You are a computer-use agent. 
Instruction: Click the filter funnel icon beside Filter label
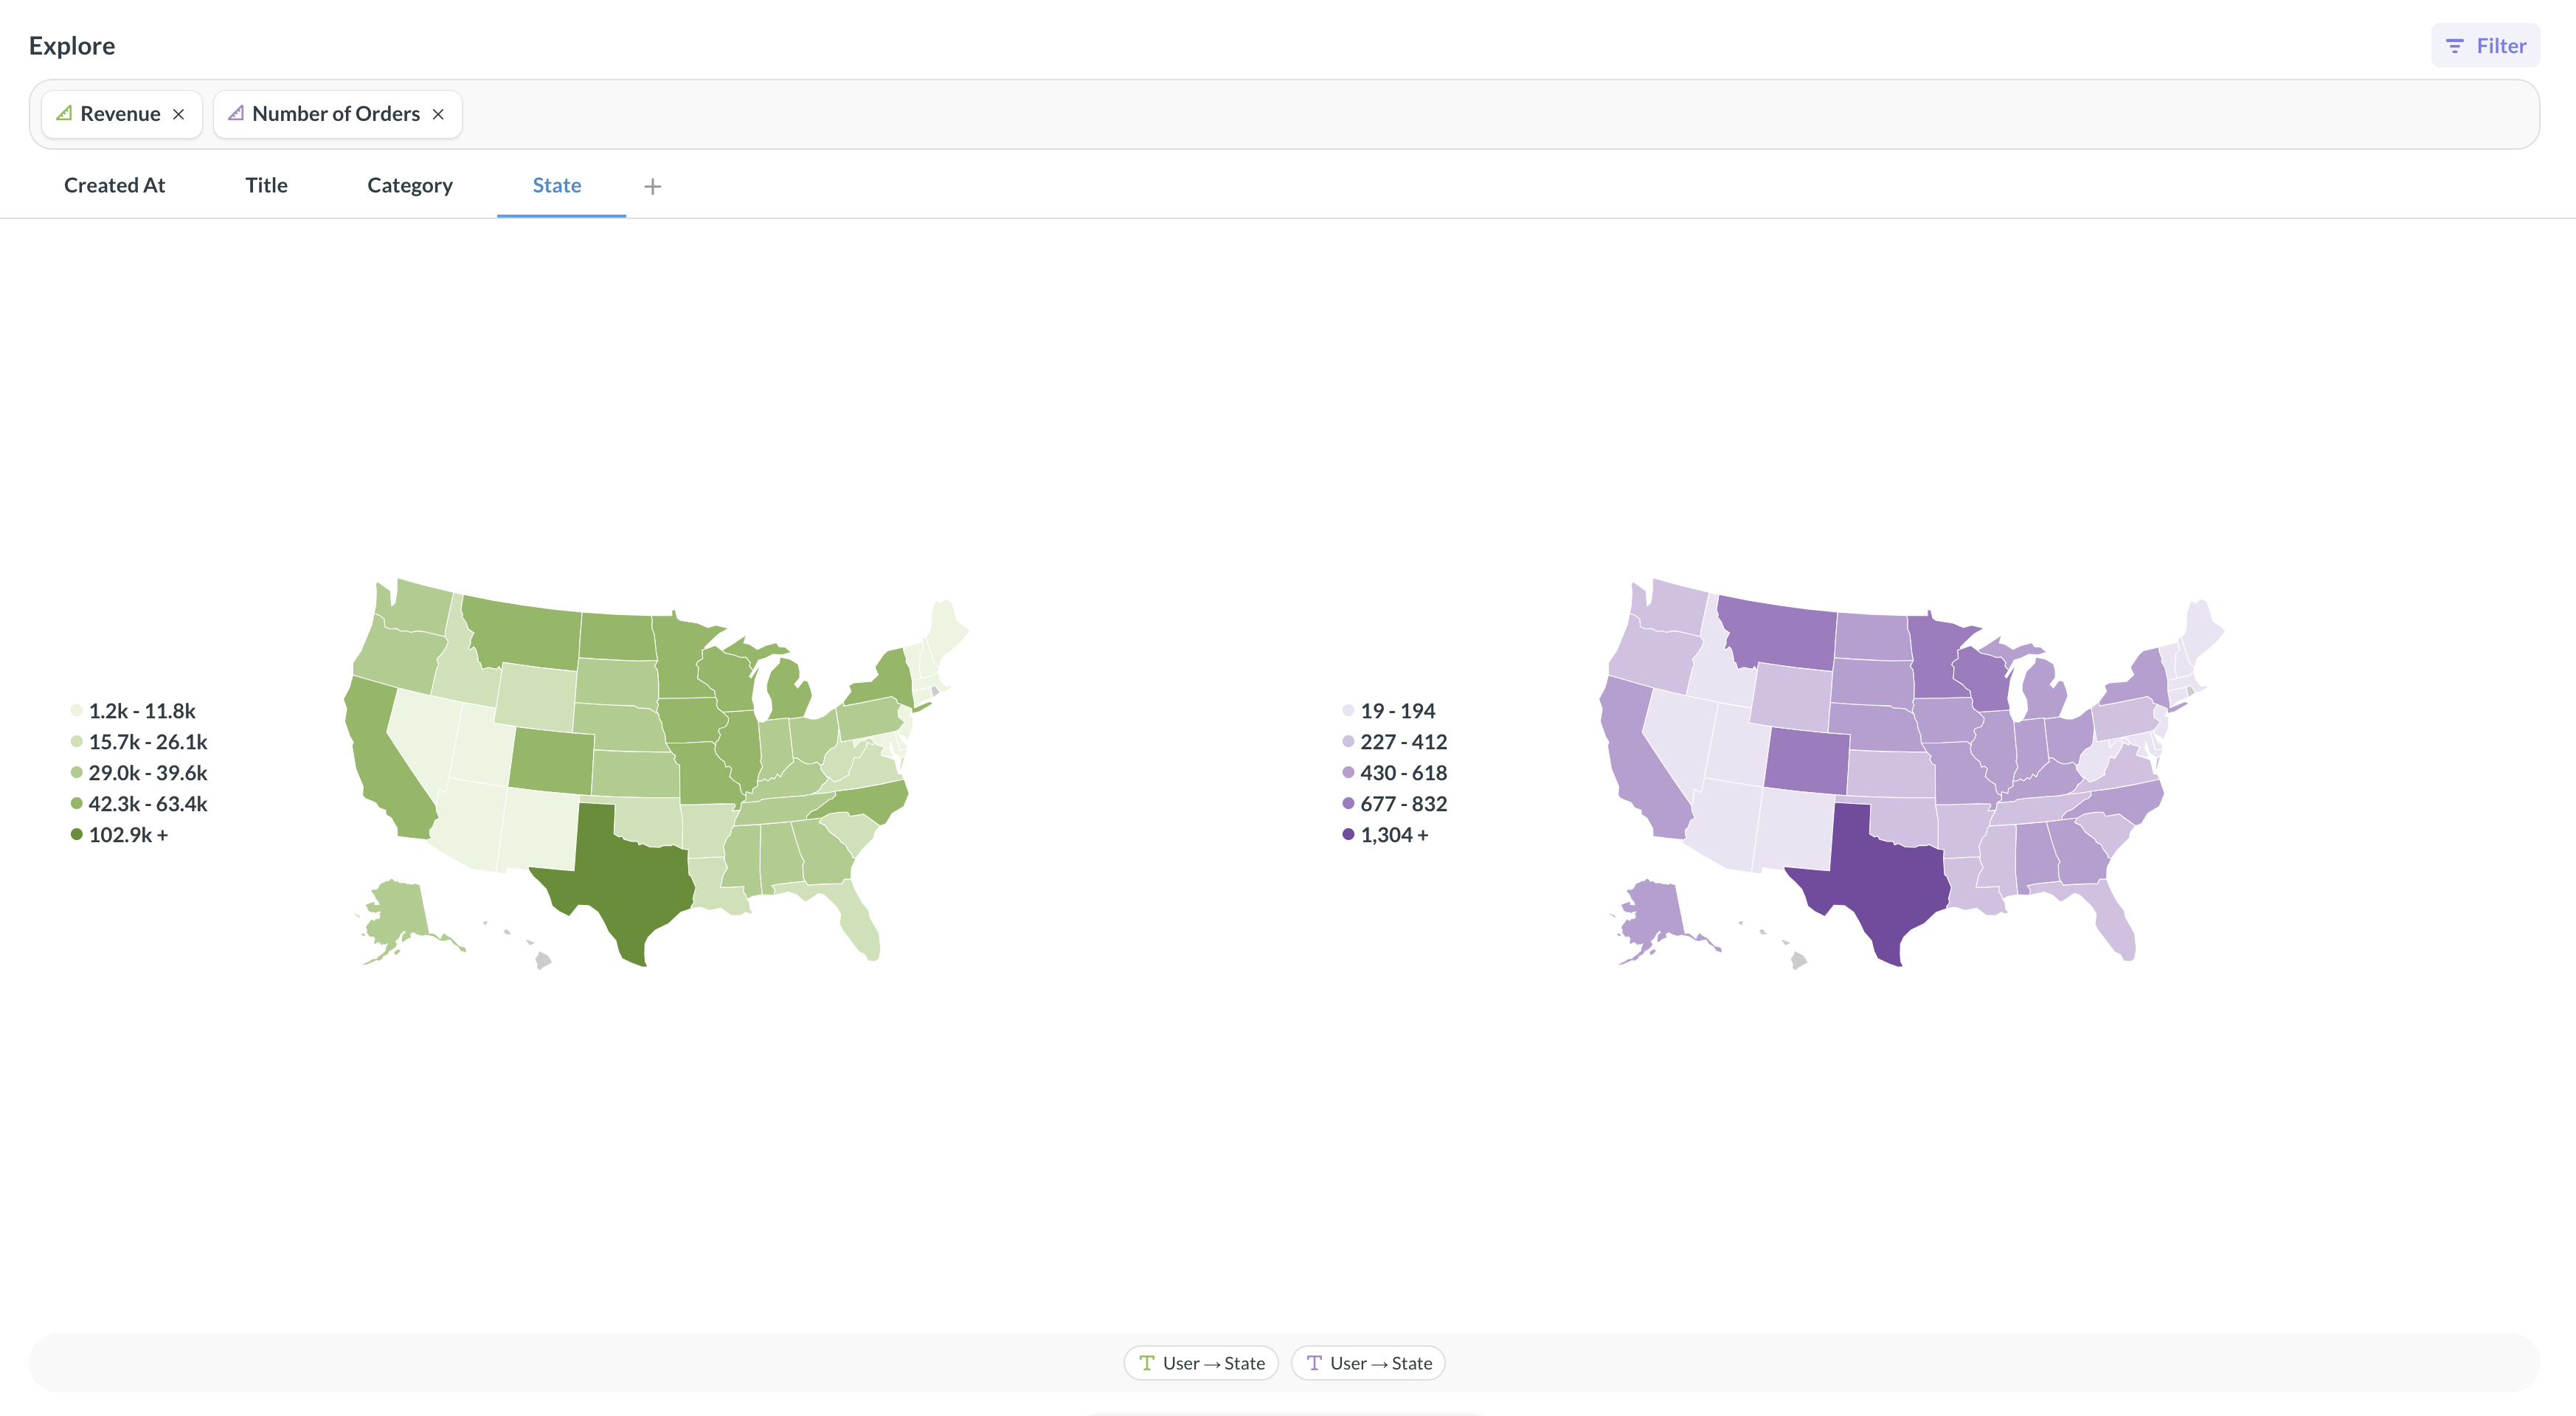pyautogui.click(x=2455, y=45)
